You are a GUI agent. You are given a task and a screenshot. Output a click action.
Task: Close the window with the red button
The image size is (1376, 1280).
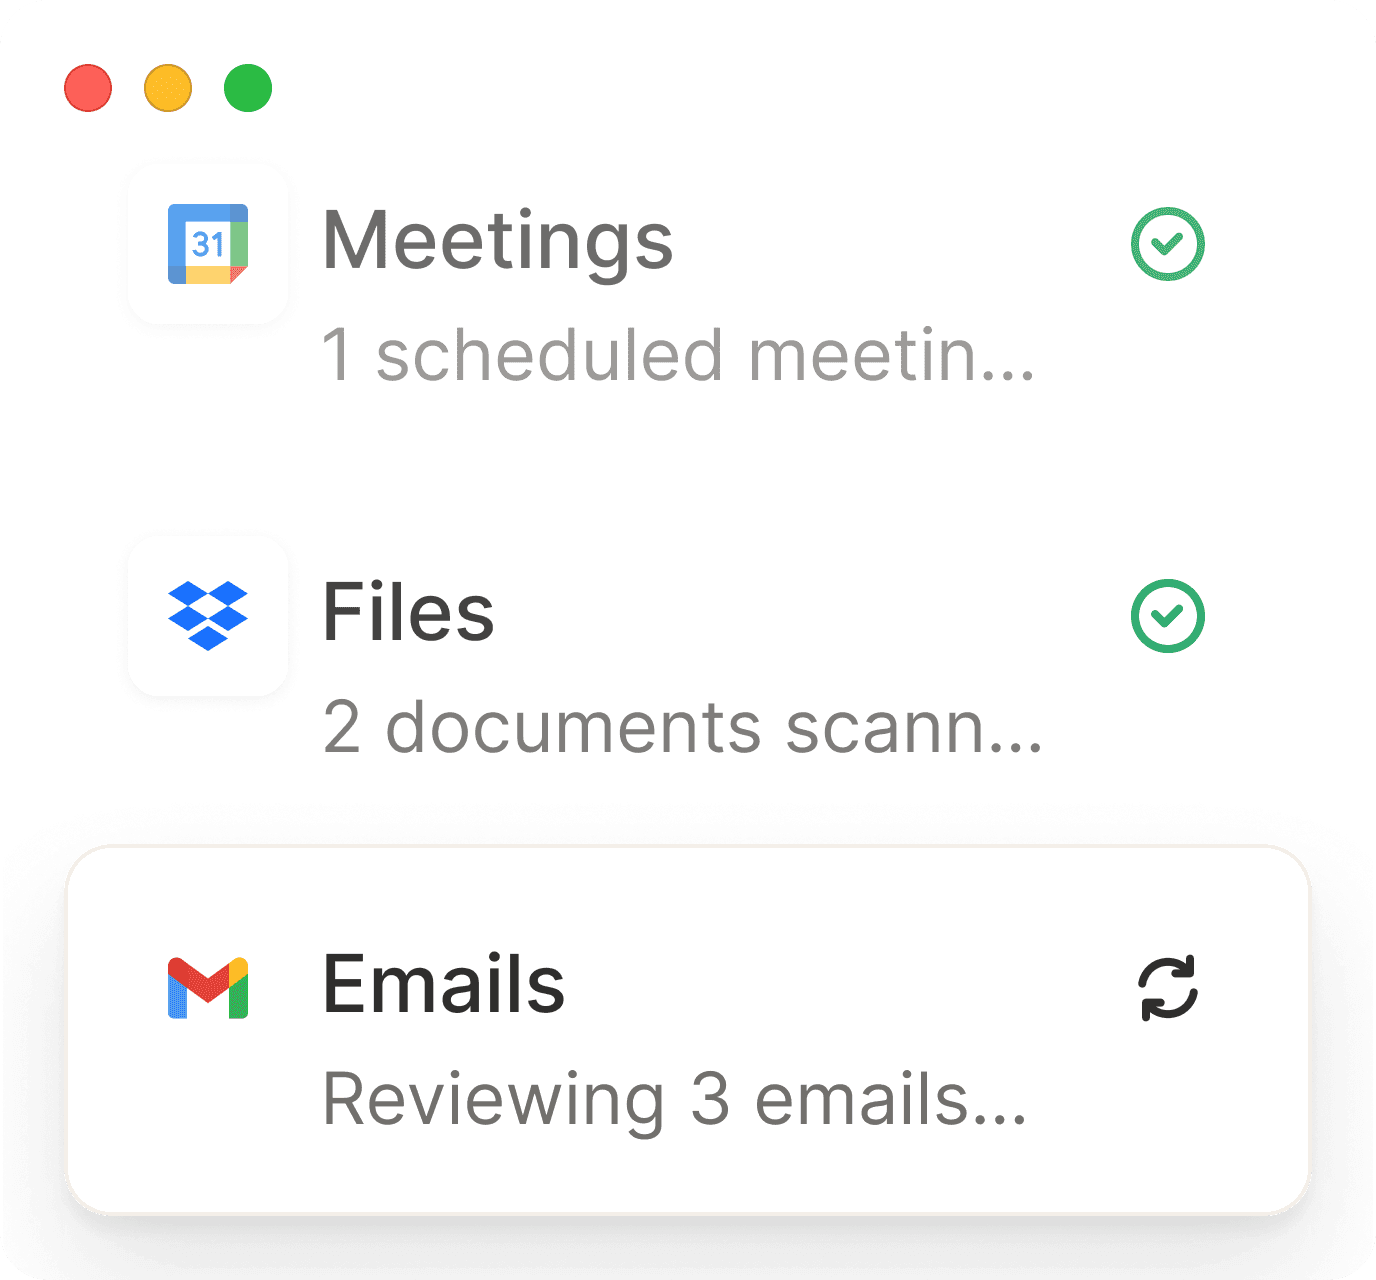click(88, 88)
